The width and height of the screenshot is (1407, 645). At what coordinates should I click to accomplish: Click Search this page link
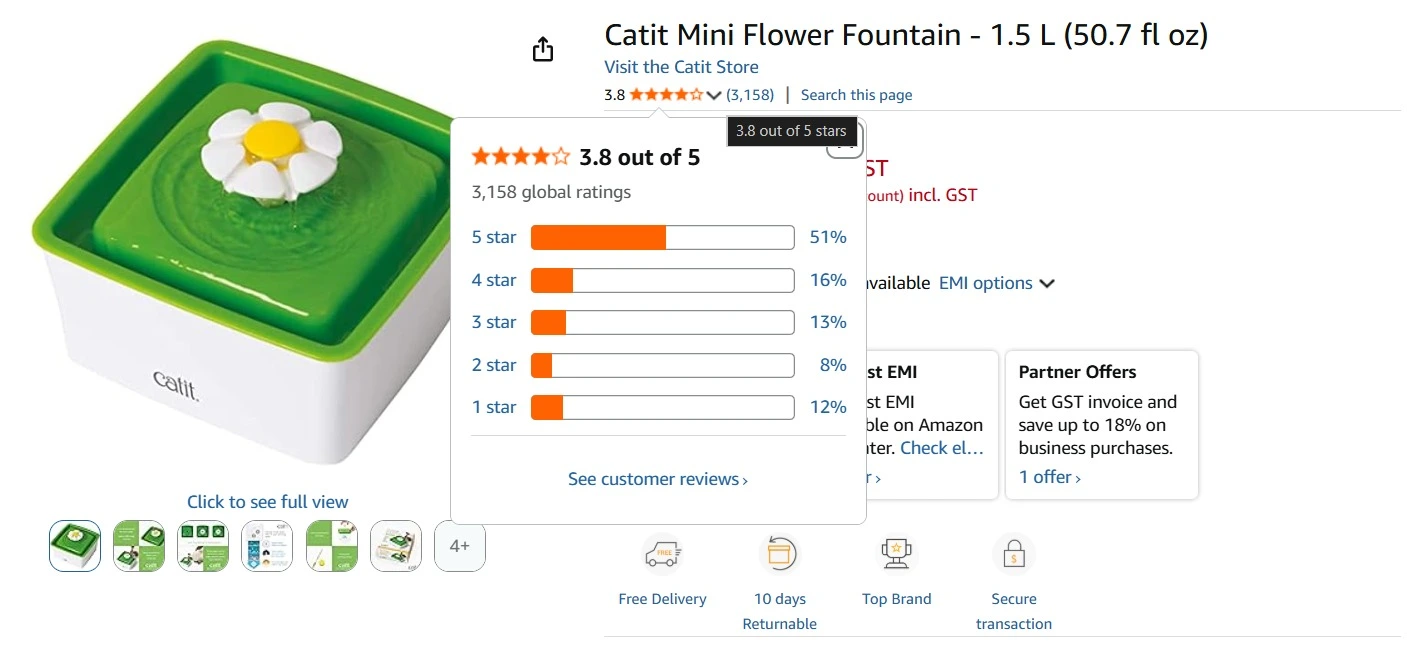pyautogui.click(x=856, y=95)
